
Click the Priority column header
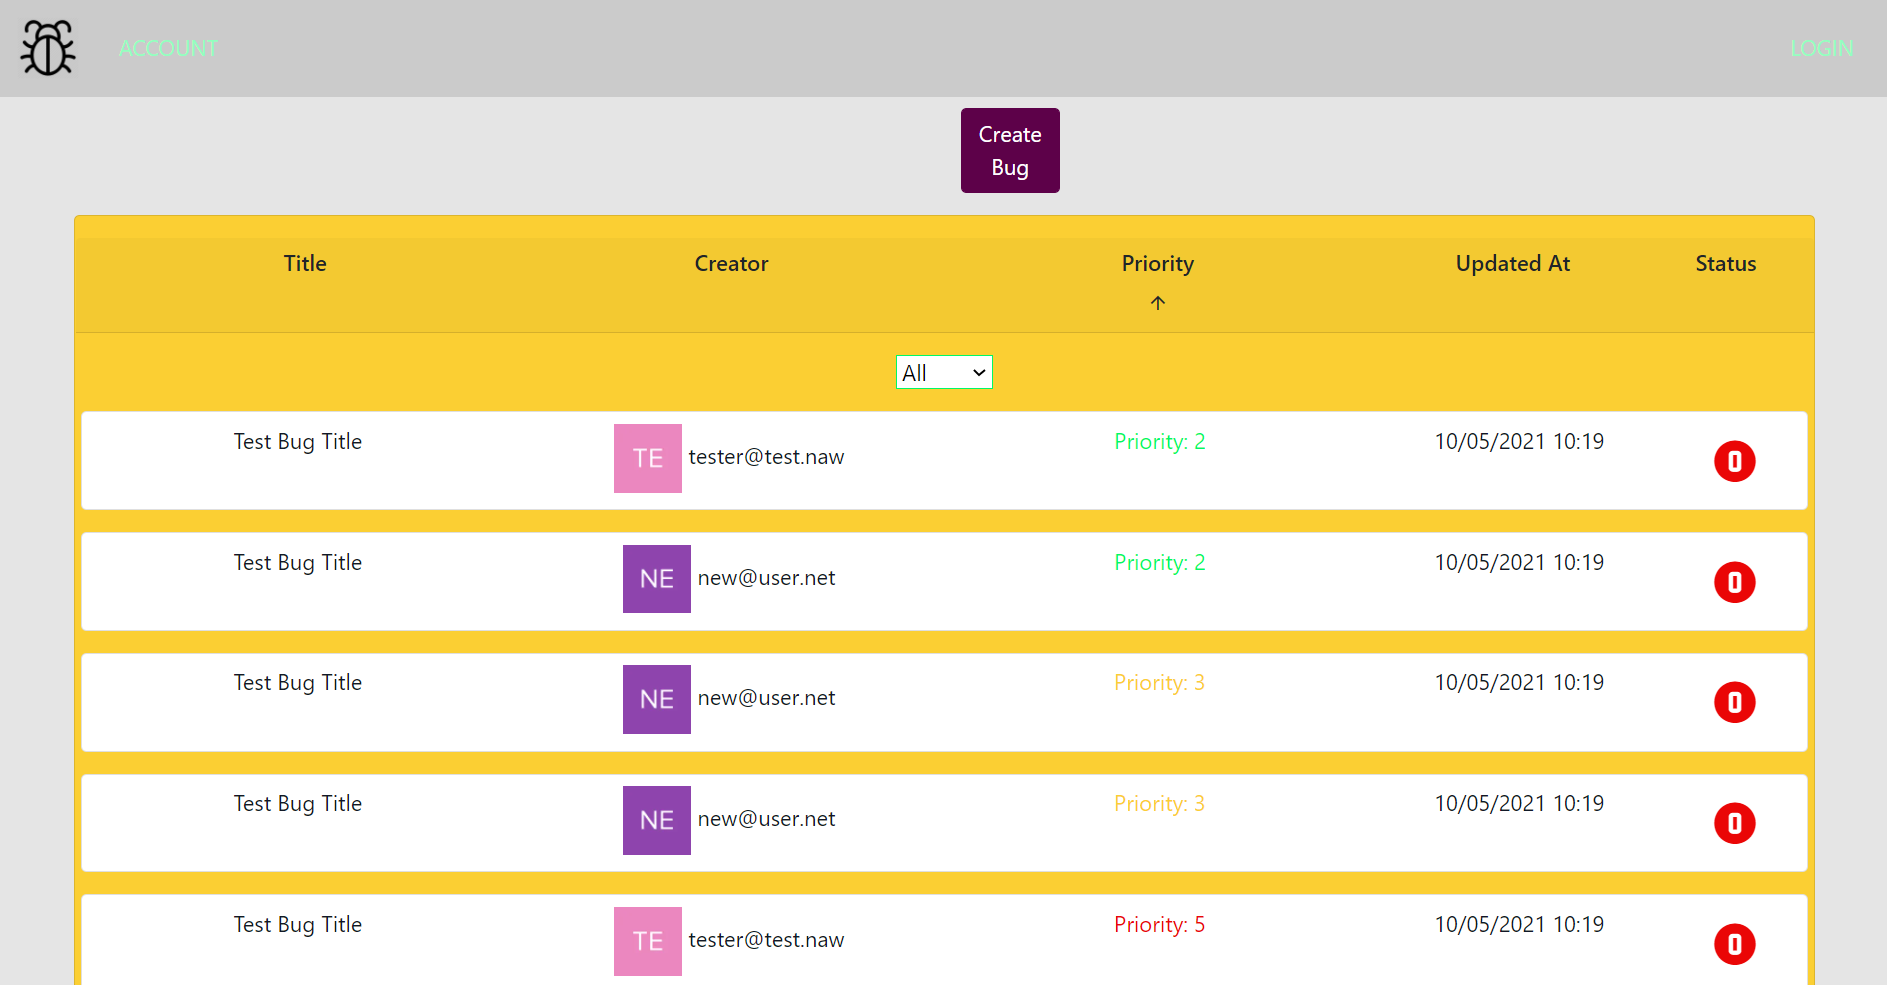point(1157,264)
